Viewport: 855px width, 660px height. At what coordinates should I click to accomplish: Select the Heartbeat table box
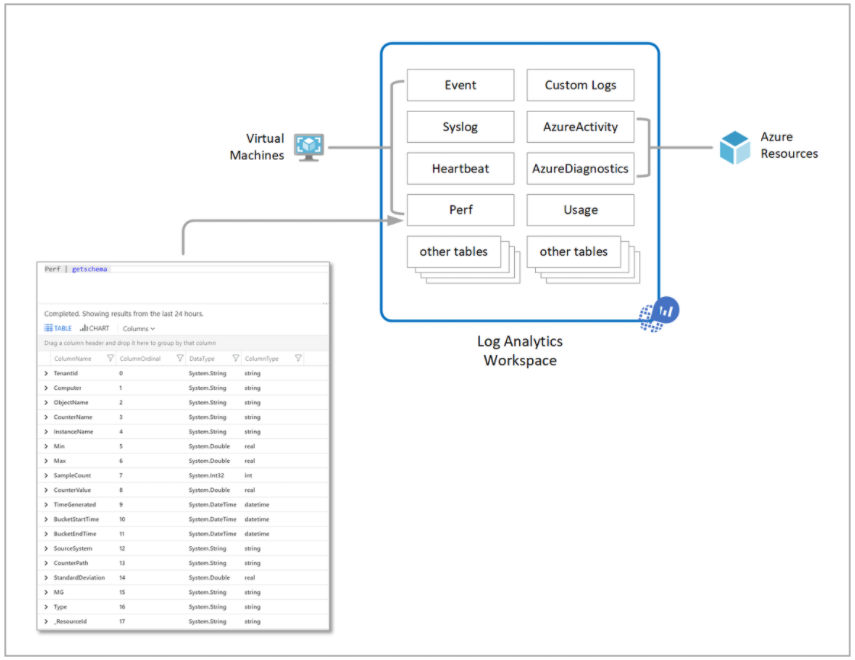pyautogui.click(x=460, y=169)
